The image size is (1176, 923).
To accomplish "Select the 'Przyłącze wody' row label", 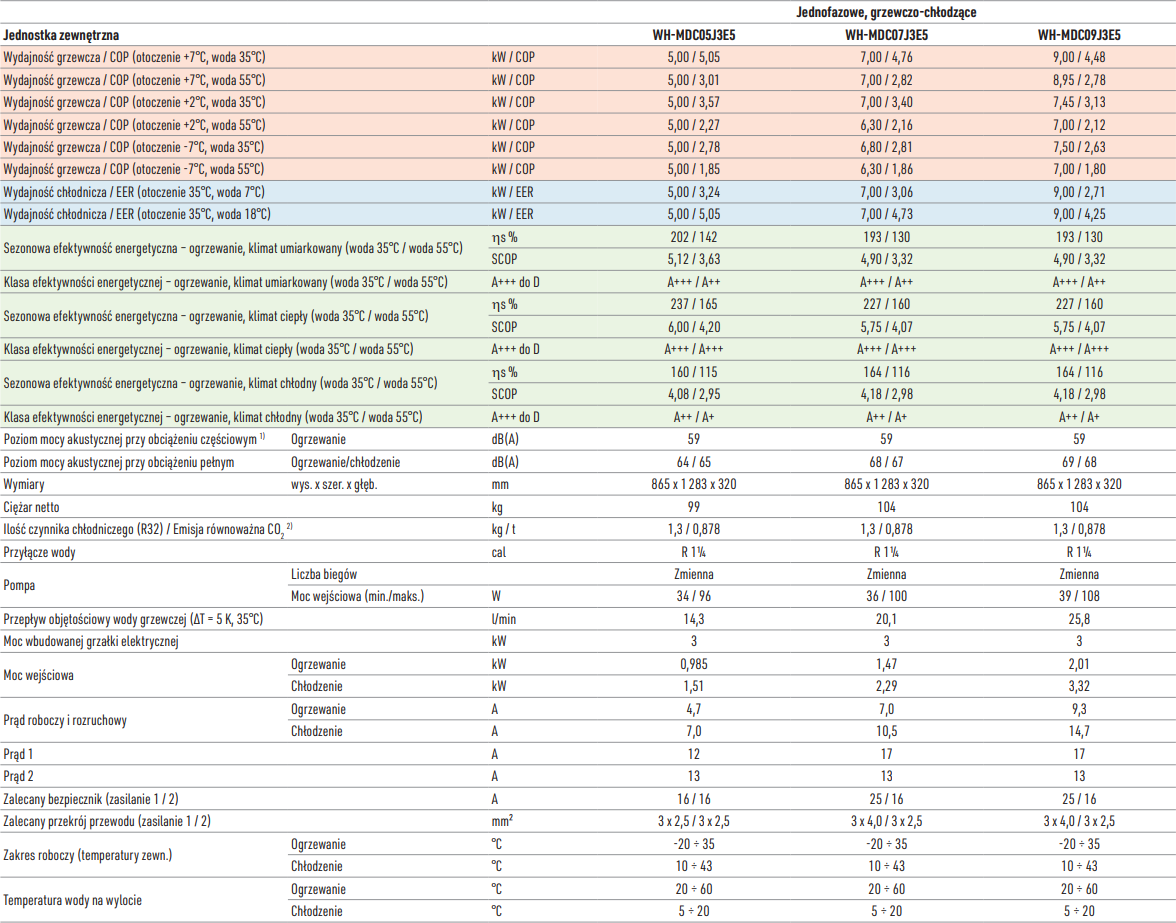I will coord(39,552).
